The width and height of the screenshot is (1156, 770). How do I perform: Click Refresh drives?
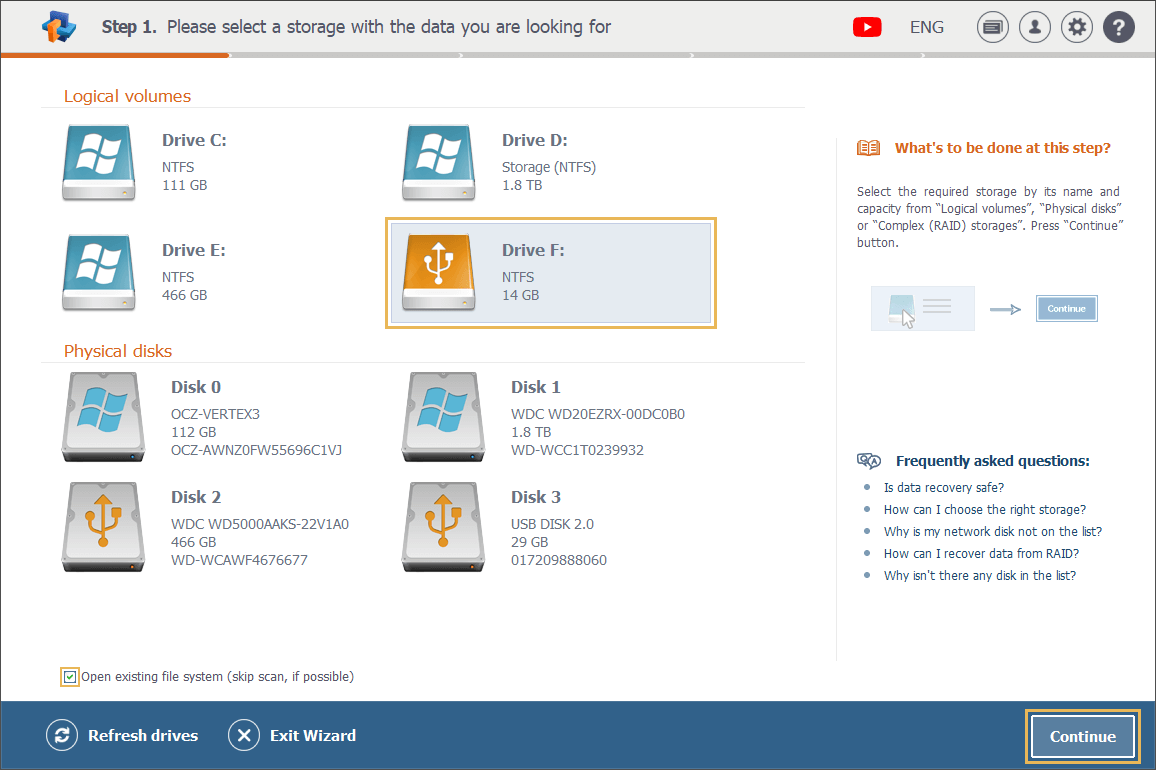123,736
